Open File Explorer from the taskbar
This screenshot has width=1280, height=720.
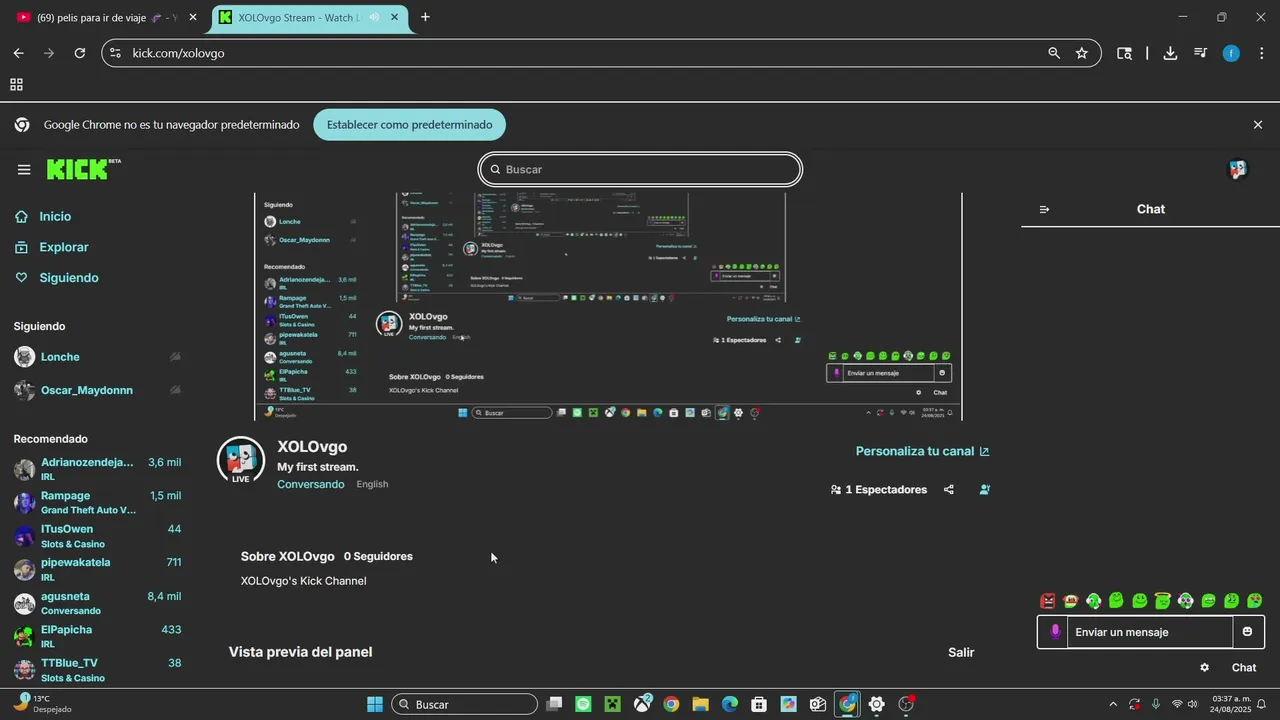pyautogui.click(x=700, y=704)
